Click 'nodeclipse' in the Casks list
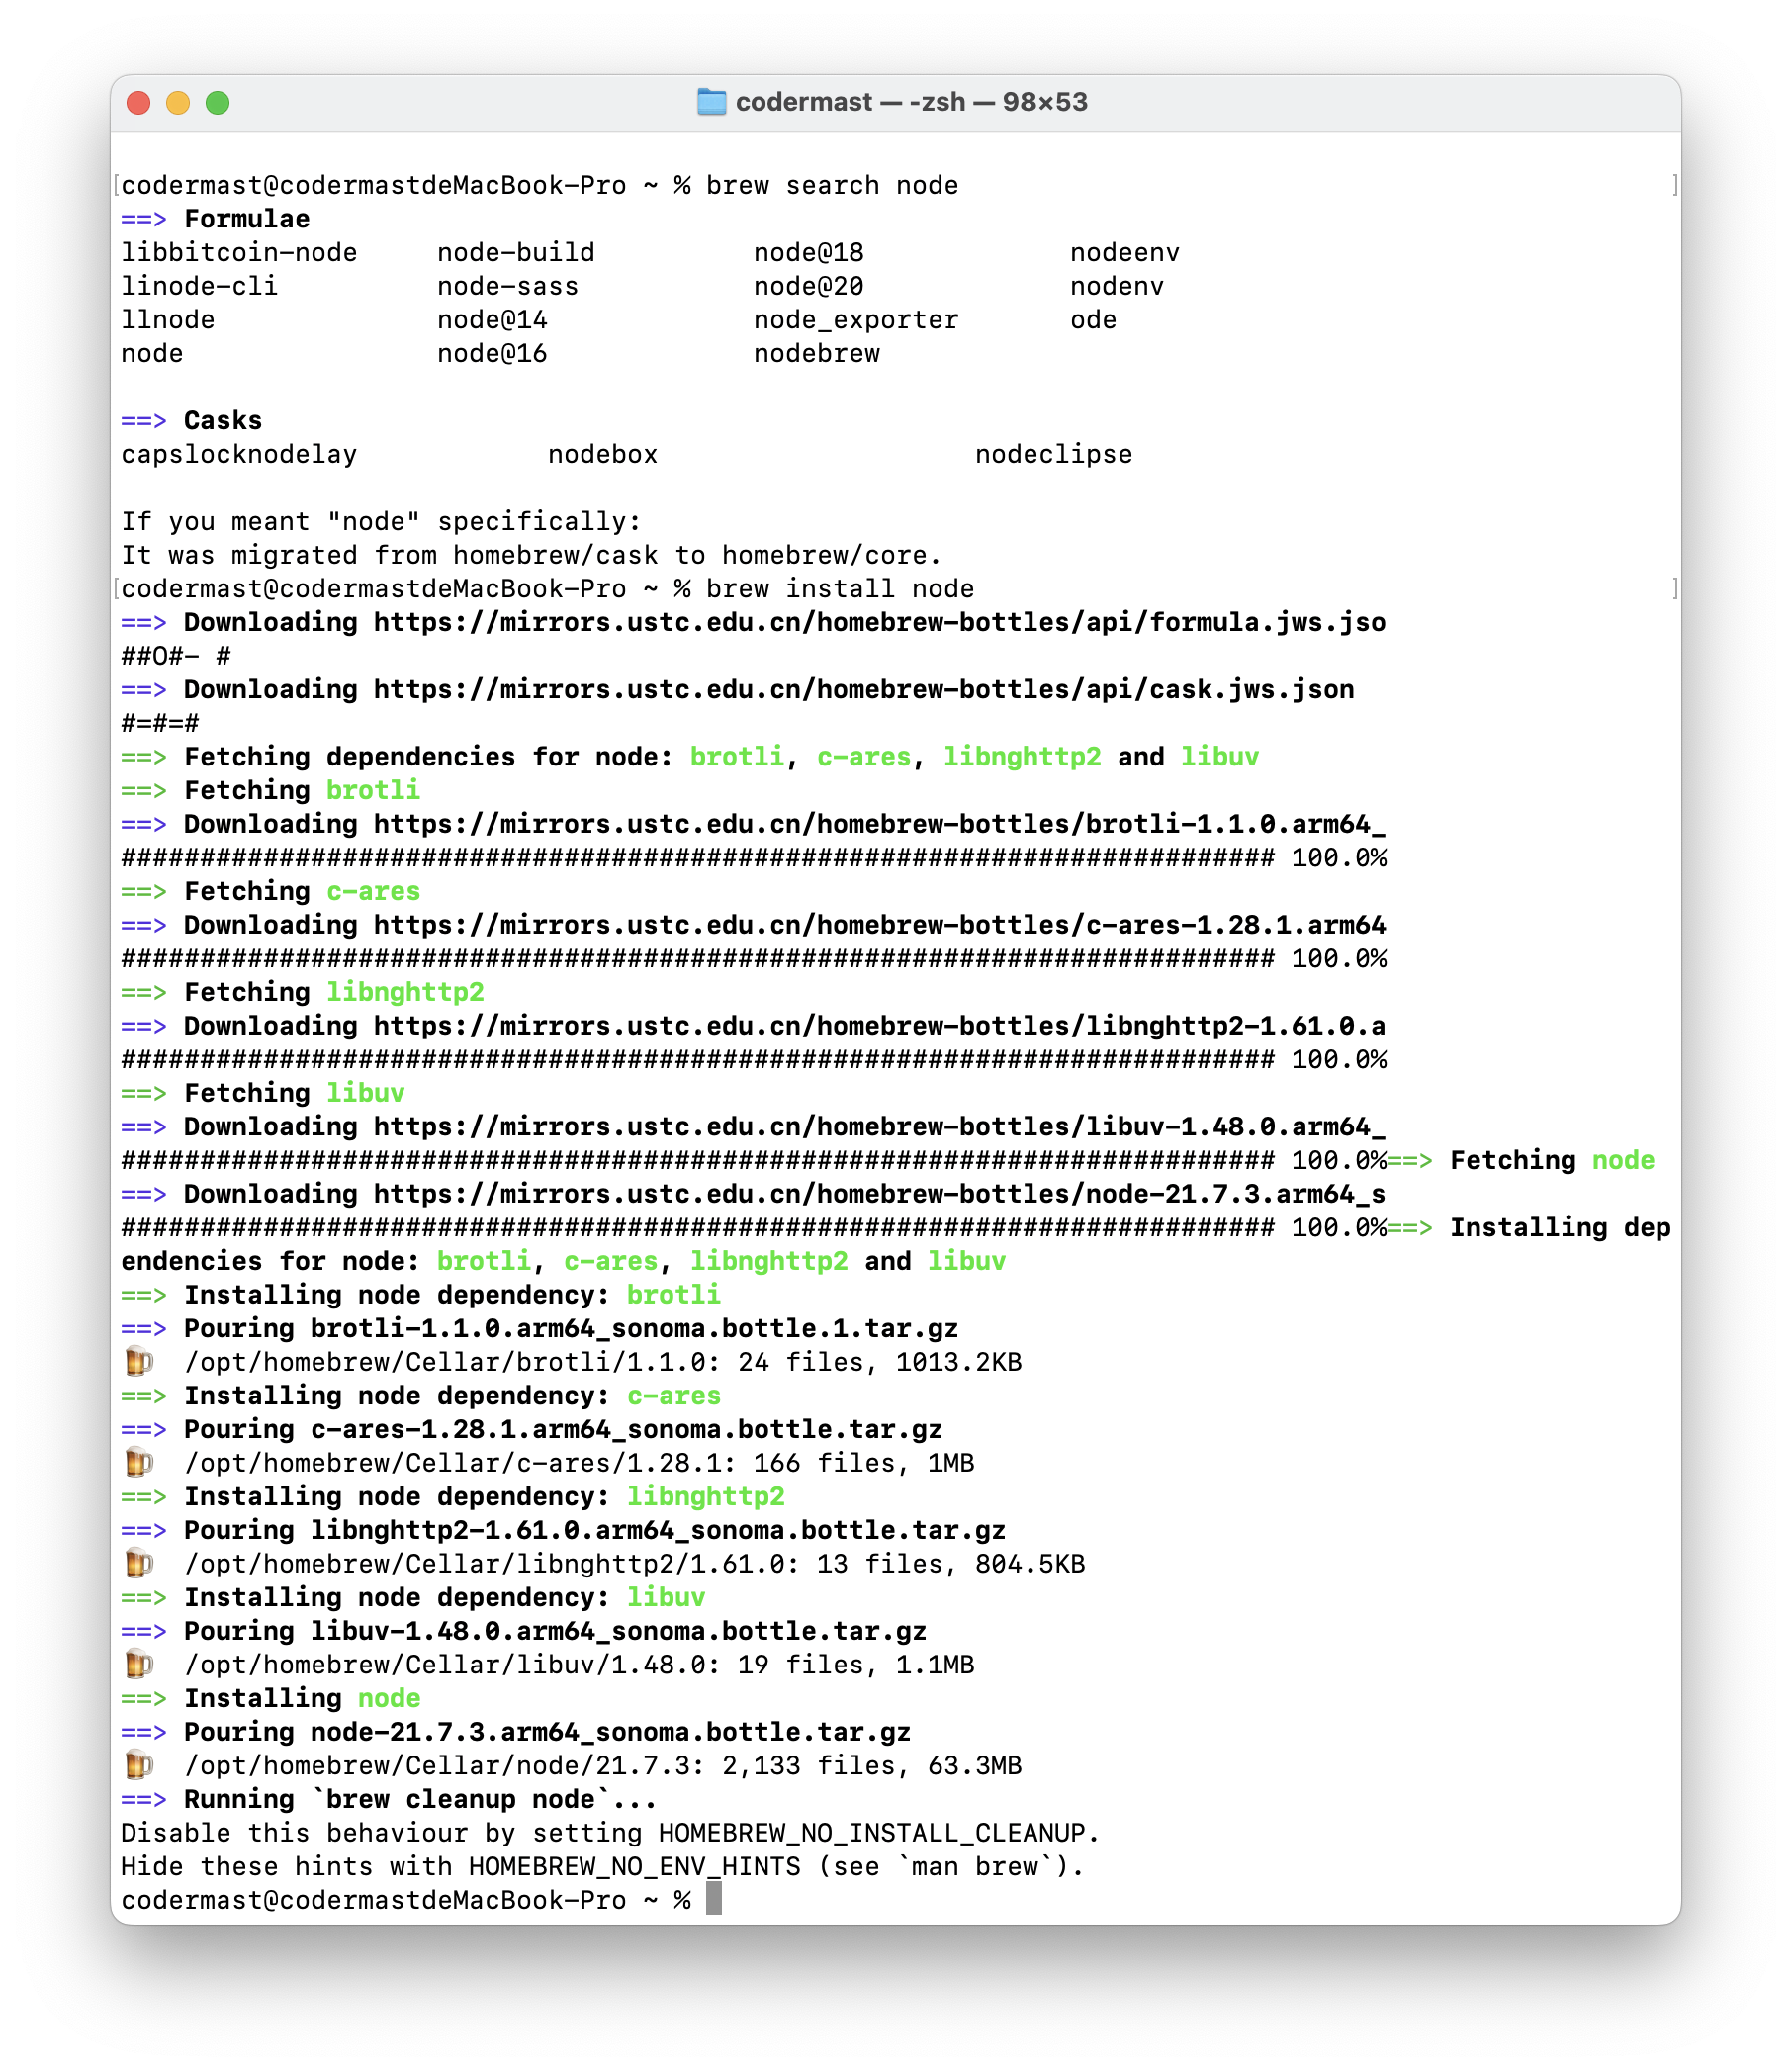Screen dimensions: 1792x2071 [x=1054, y=455]
